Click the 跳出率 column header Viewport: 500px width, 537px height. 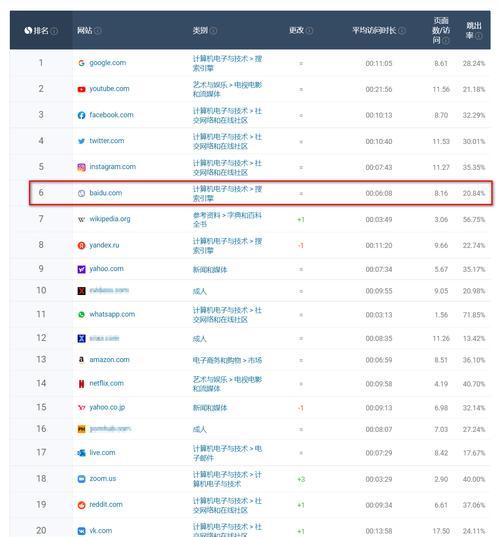[x=474, y=30]
